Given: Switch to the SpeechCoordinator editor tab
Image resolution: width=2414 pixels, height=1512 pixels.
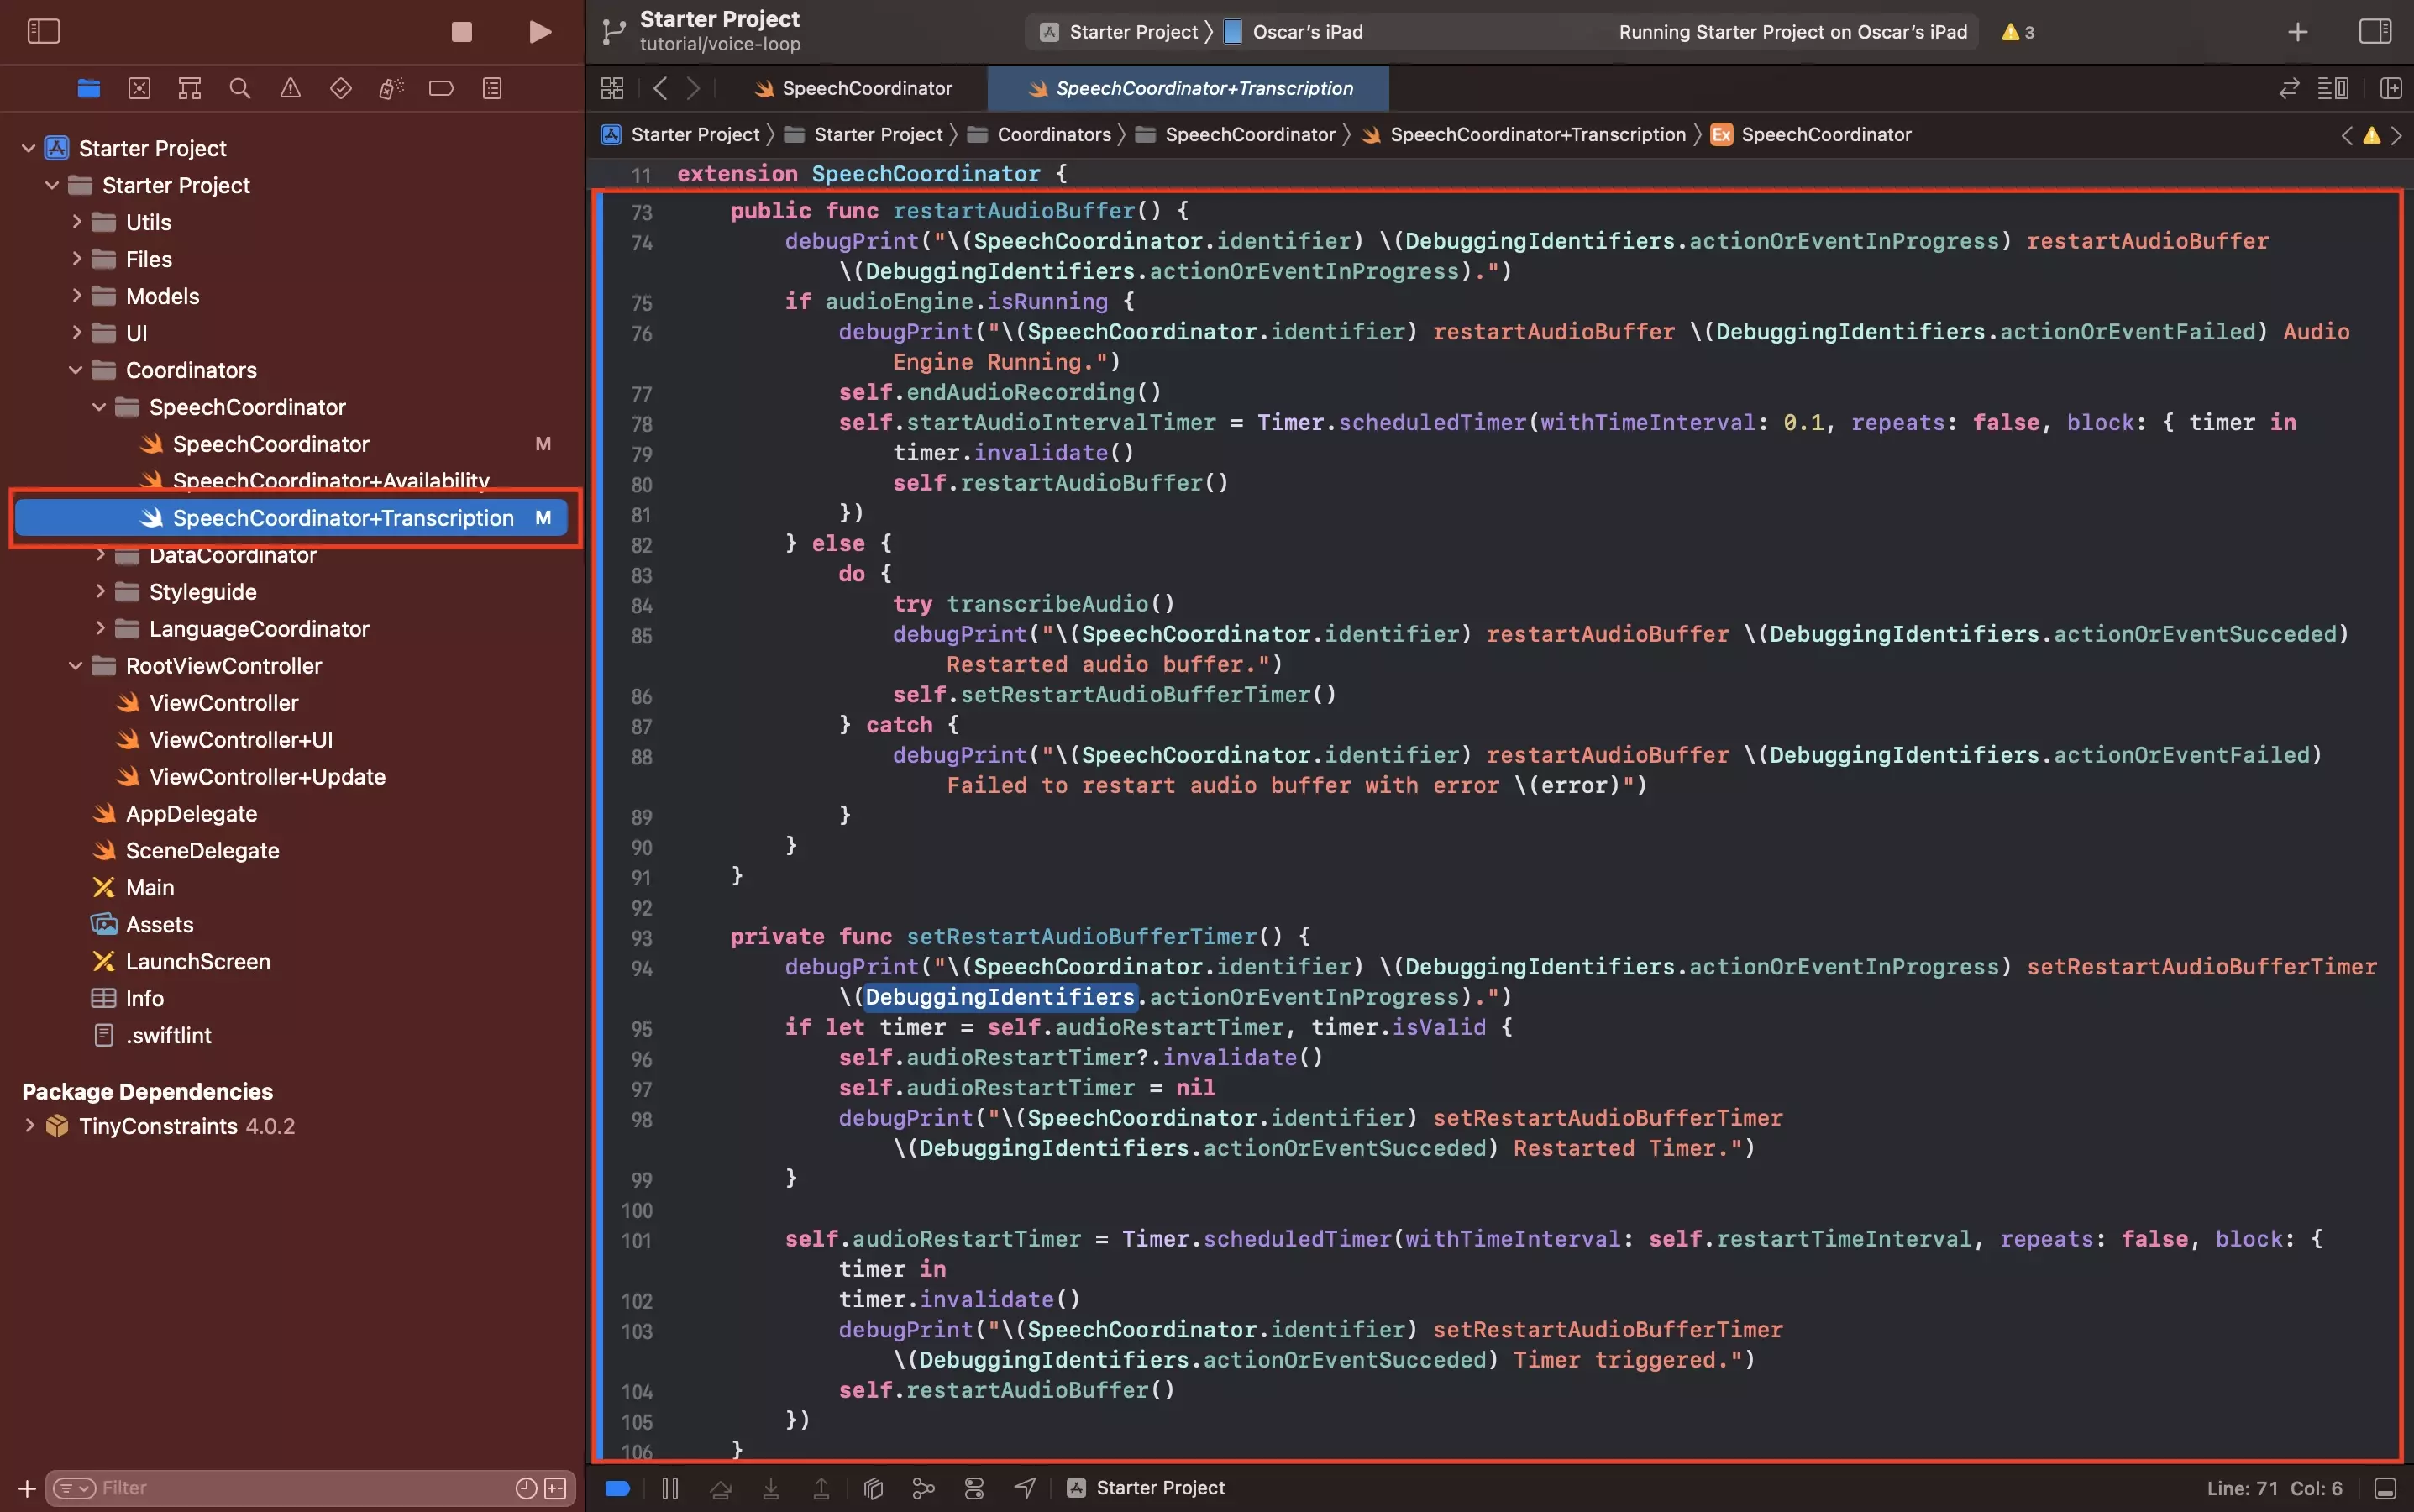Looking at the screenshot, I should [x=854, y=88].
